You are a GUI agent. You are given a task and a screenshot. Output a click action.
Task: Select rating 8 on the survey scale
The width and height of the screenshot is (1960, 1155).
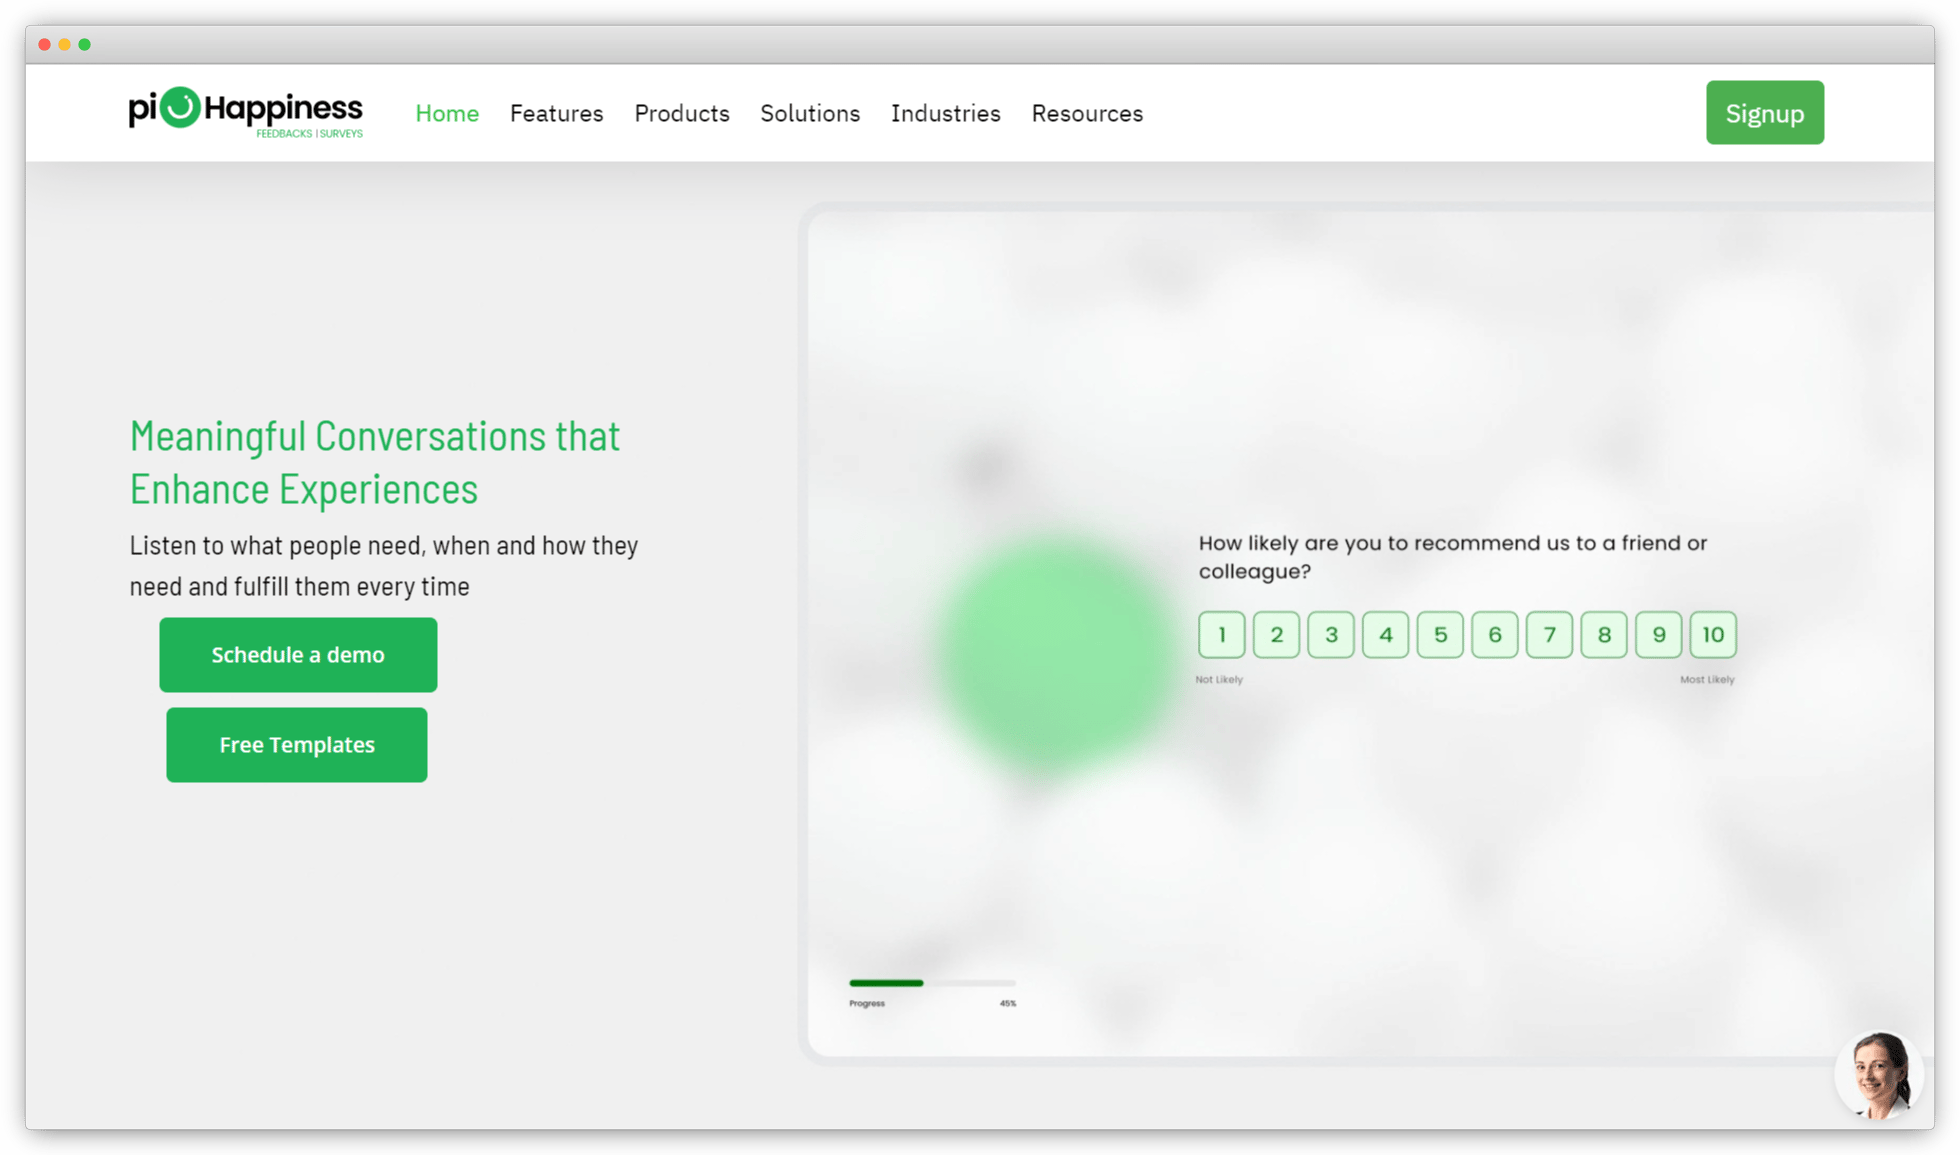(x=1604, y=634)
